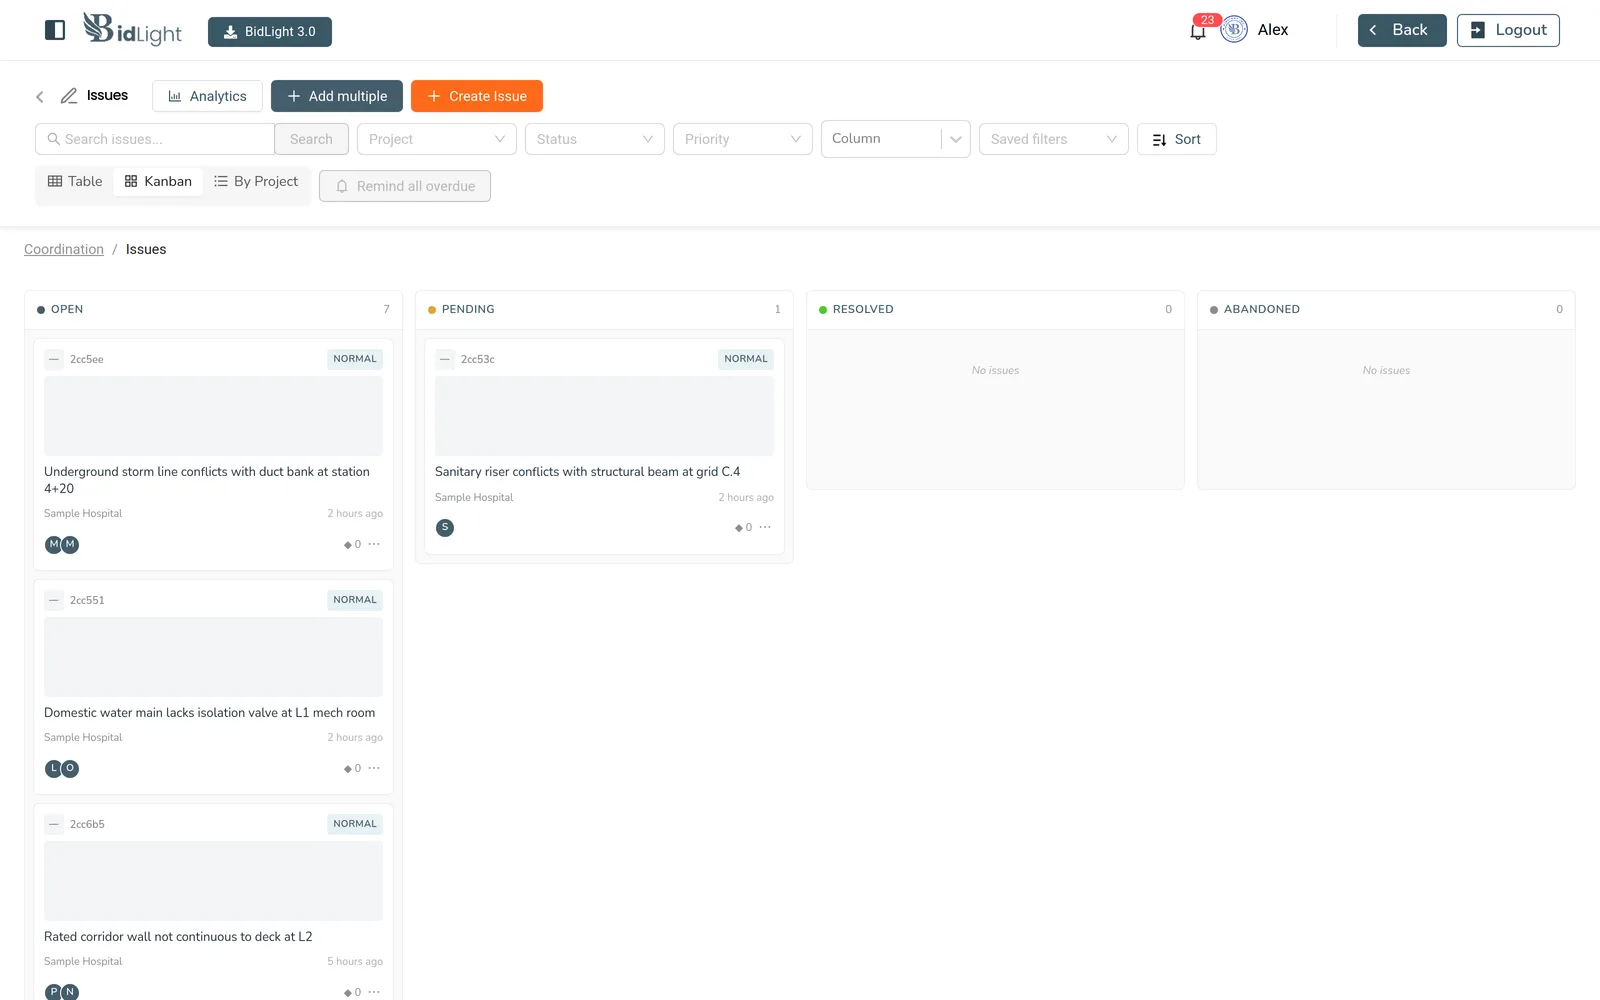The height and width of the screenshot is (1000, 1600).
Task: Open Alex user avatar icon
Action: (x=1234, y=30)
